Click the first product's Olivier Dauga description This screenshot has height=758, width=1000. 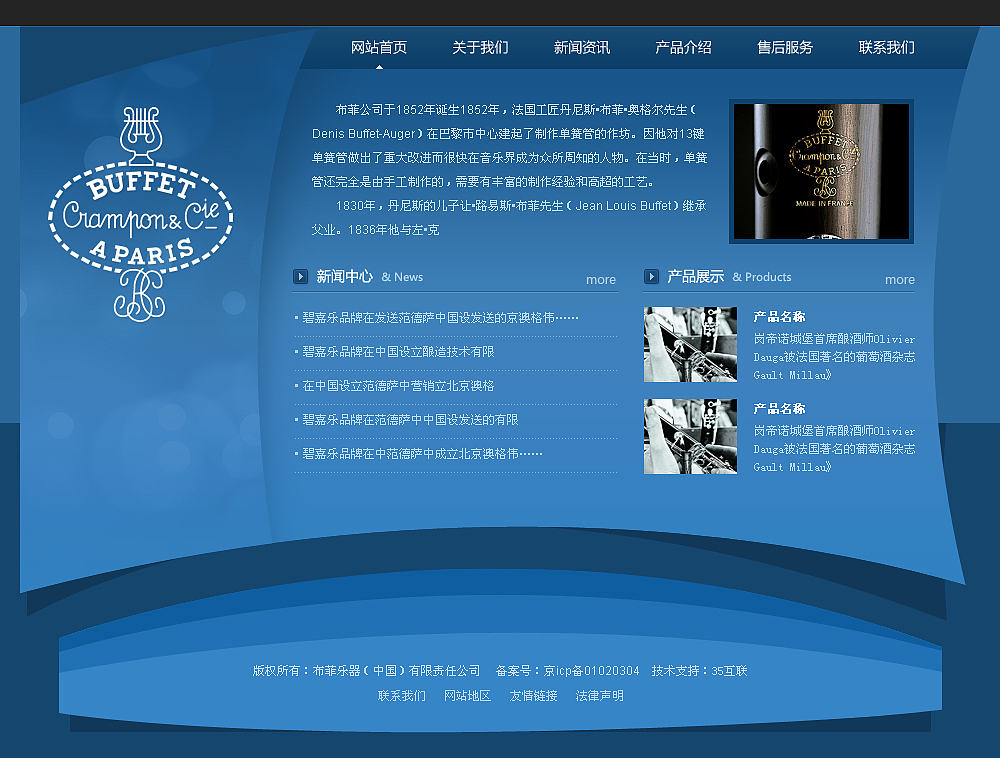point(834,357)
